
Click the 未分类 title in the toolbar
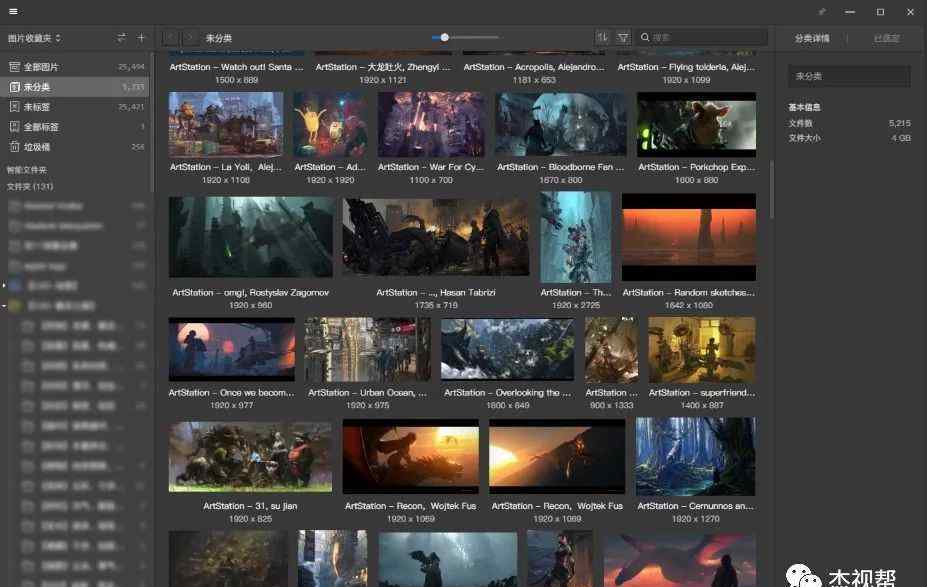point(218,38)
